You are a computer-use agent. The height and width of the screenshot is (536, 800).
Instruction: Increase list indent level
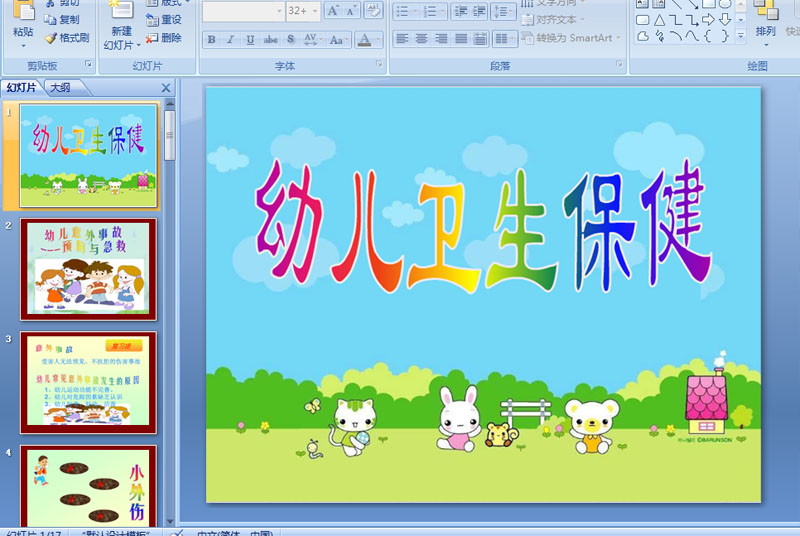pos(479,11)
